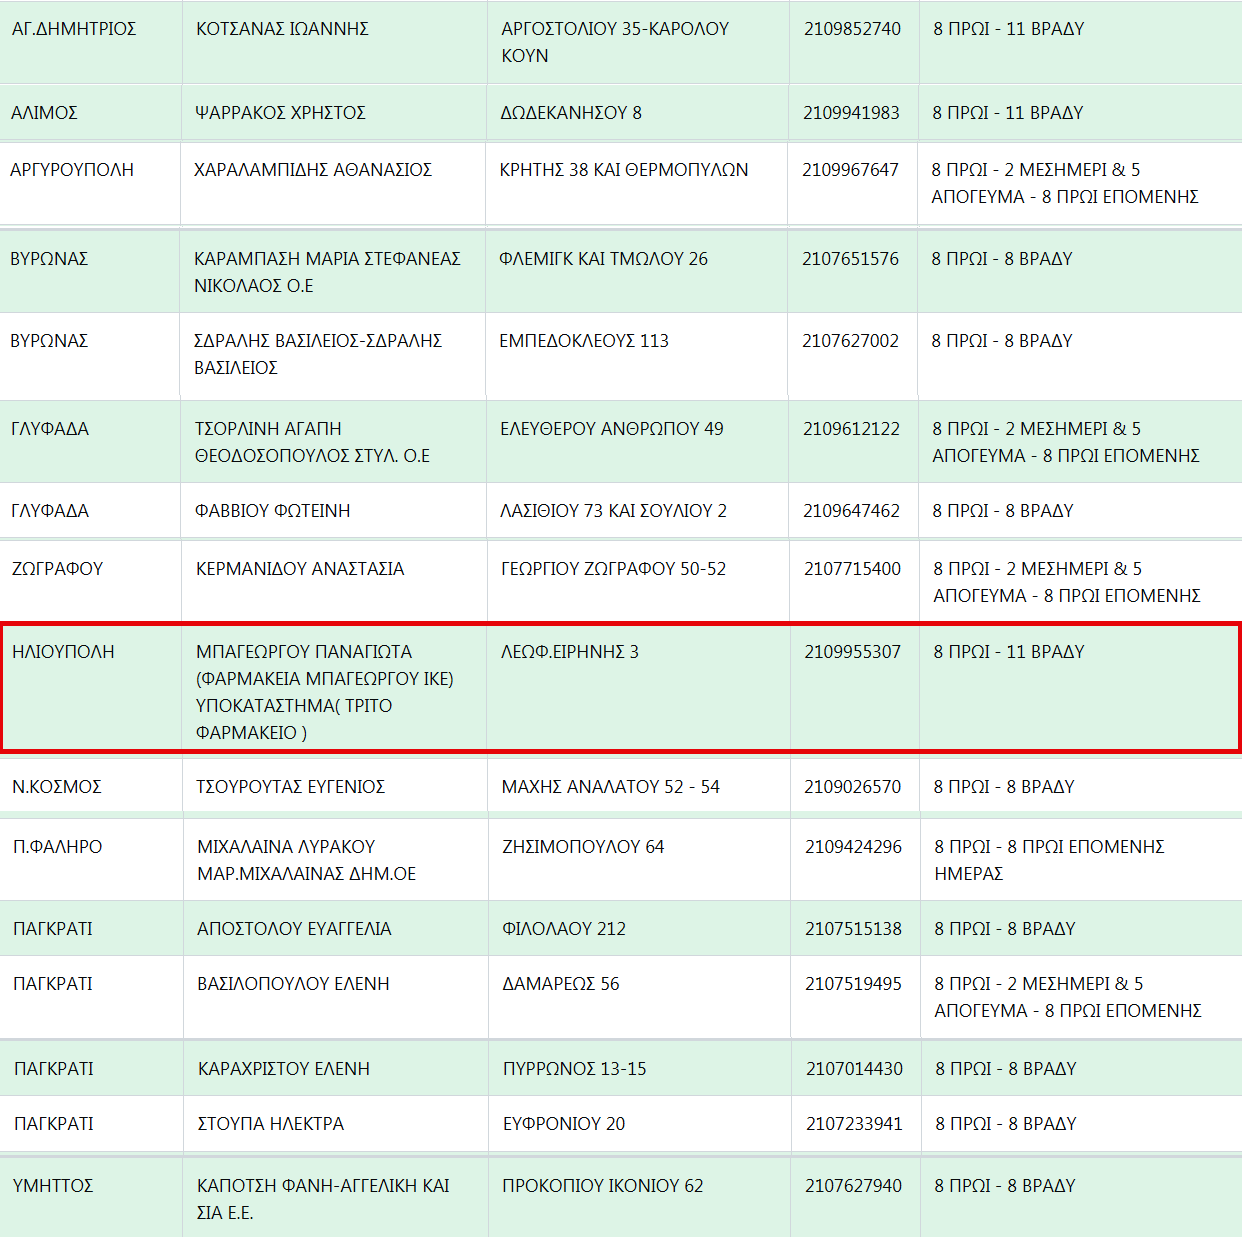The image size is (1242, 1237).
Task: Click pharmacist ΑΠΟΣΤΟΛΟΥ ΕΥΑΓΓΕΛΙΑ
Action: (x=294, y=929)
